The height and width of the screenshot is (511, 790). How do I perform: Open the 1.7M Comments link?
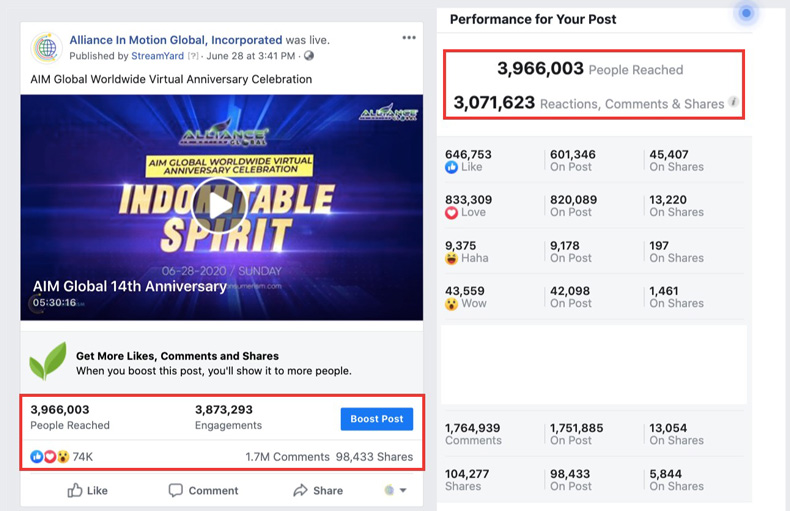pyautogui.click(x=287, y=457)
